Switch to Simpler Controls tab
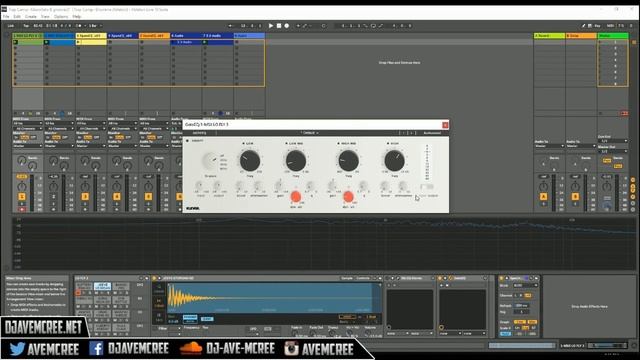640x360 pixels. (363, 278)
